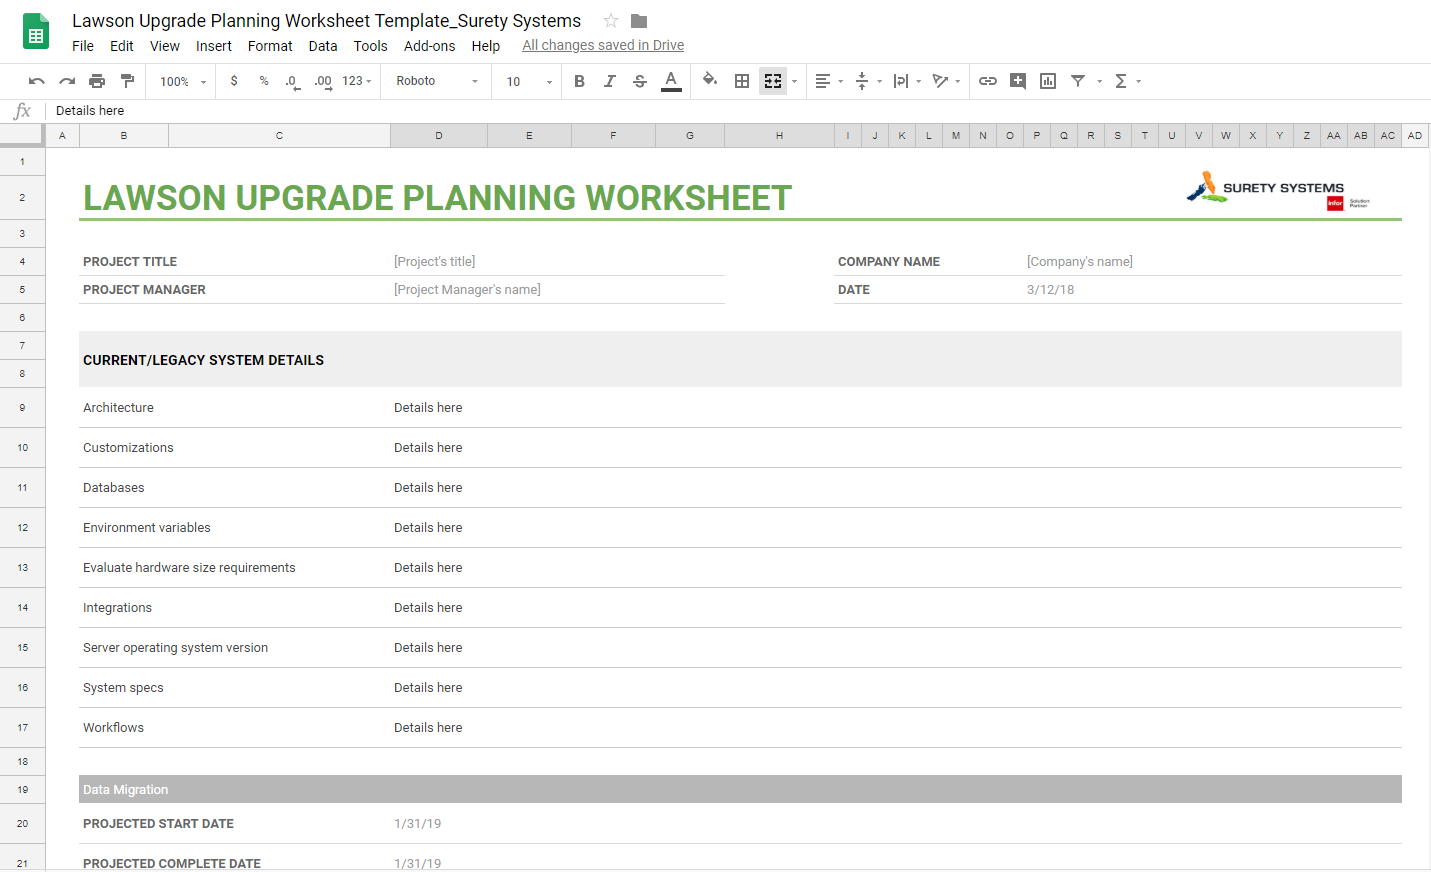Open the zoom 100% dropdown
1431x872 pixels.
point(182,82)
